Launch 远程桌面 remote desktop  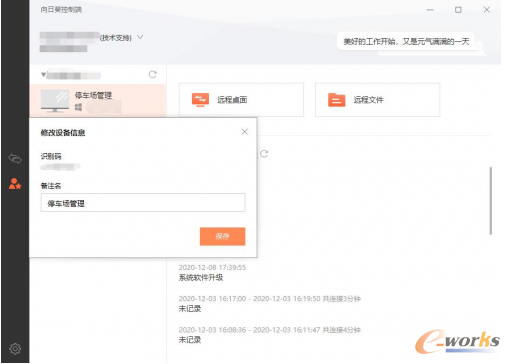point(241,100)
